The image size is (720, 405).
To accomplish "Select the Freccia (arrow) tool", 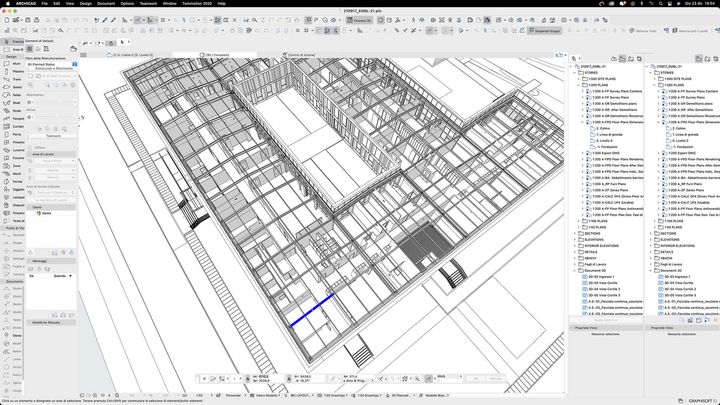I will [13, 41].
